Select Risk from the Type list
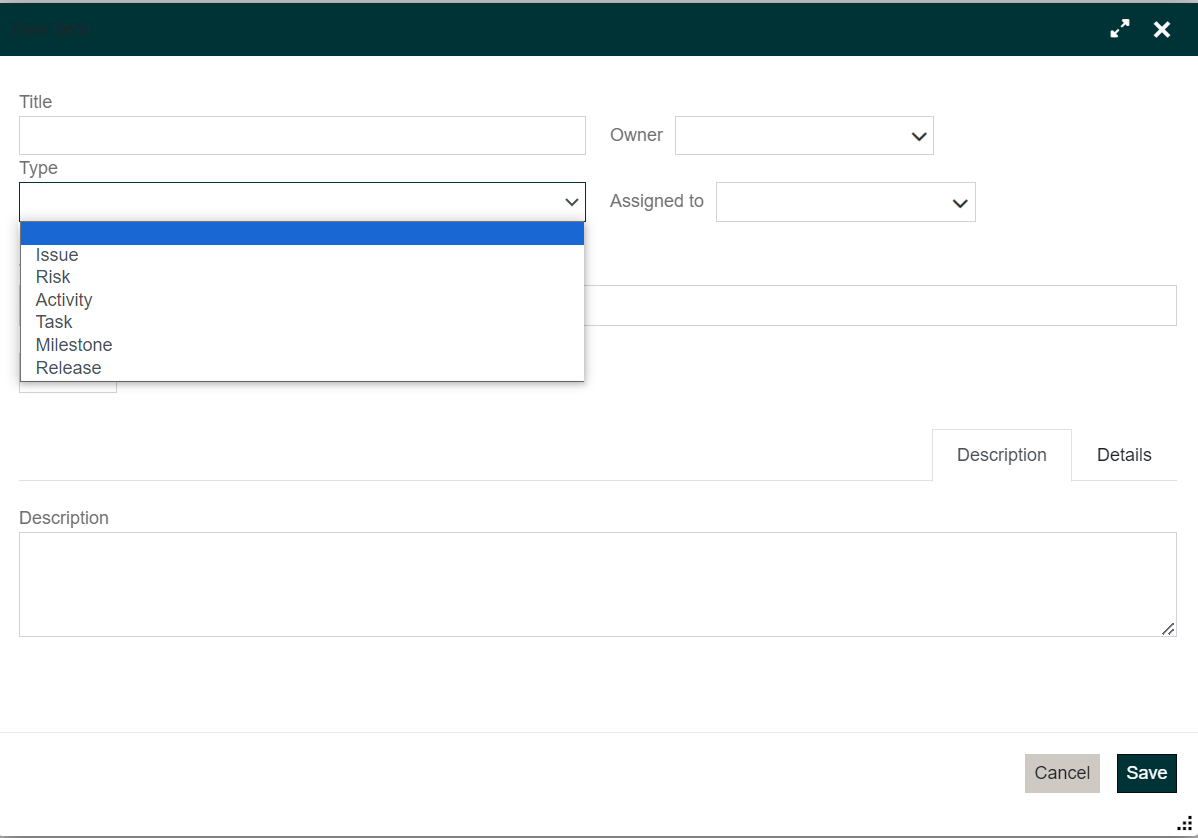1198x838 pixels. 52,277
